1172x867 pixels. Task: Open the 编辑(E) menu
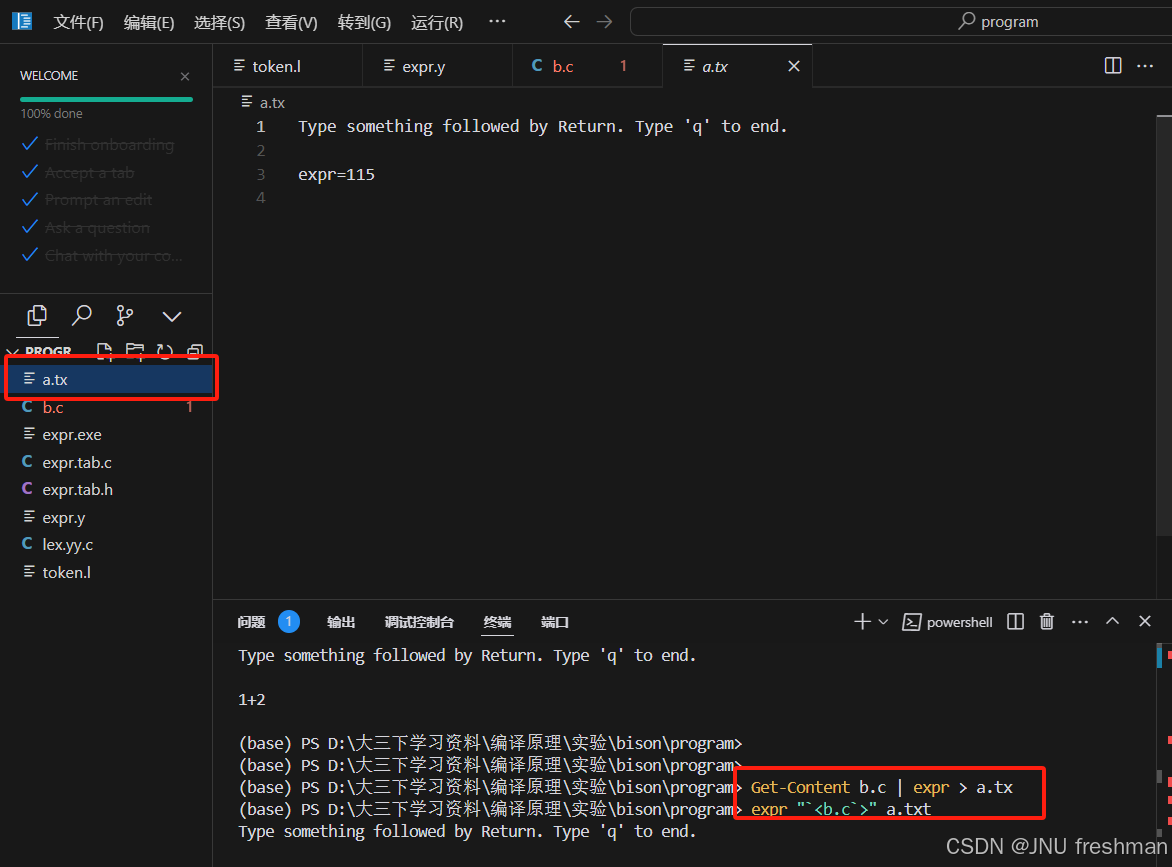[x=149, y=22]
